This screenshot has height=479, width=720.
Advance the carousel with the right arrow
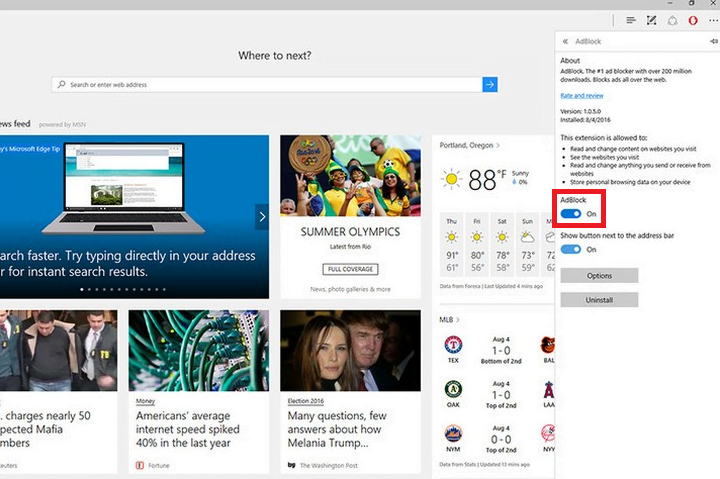pyautogui.click(x=262, y=217)
